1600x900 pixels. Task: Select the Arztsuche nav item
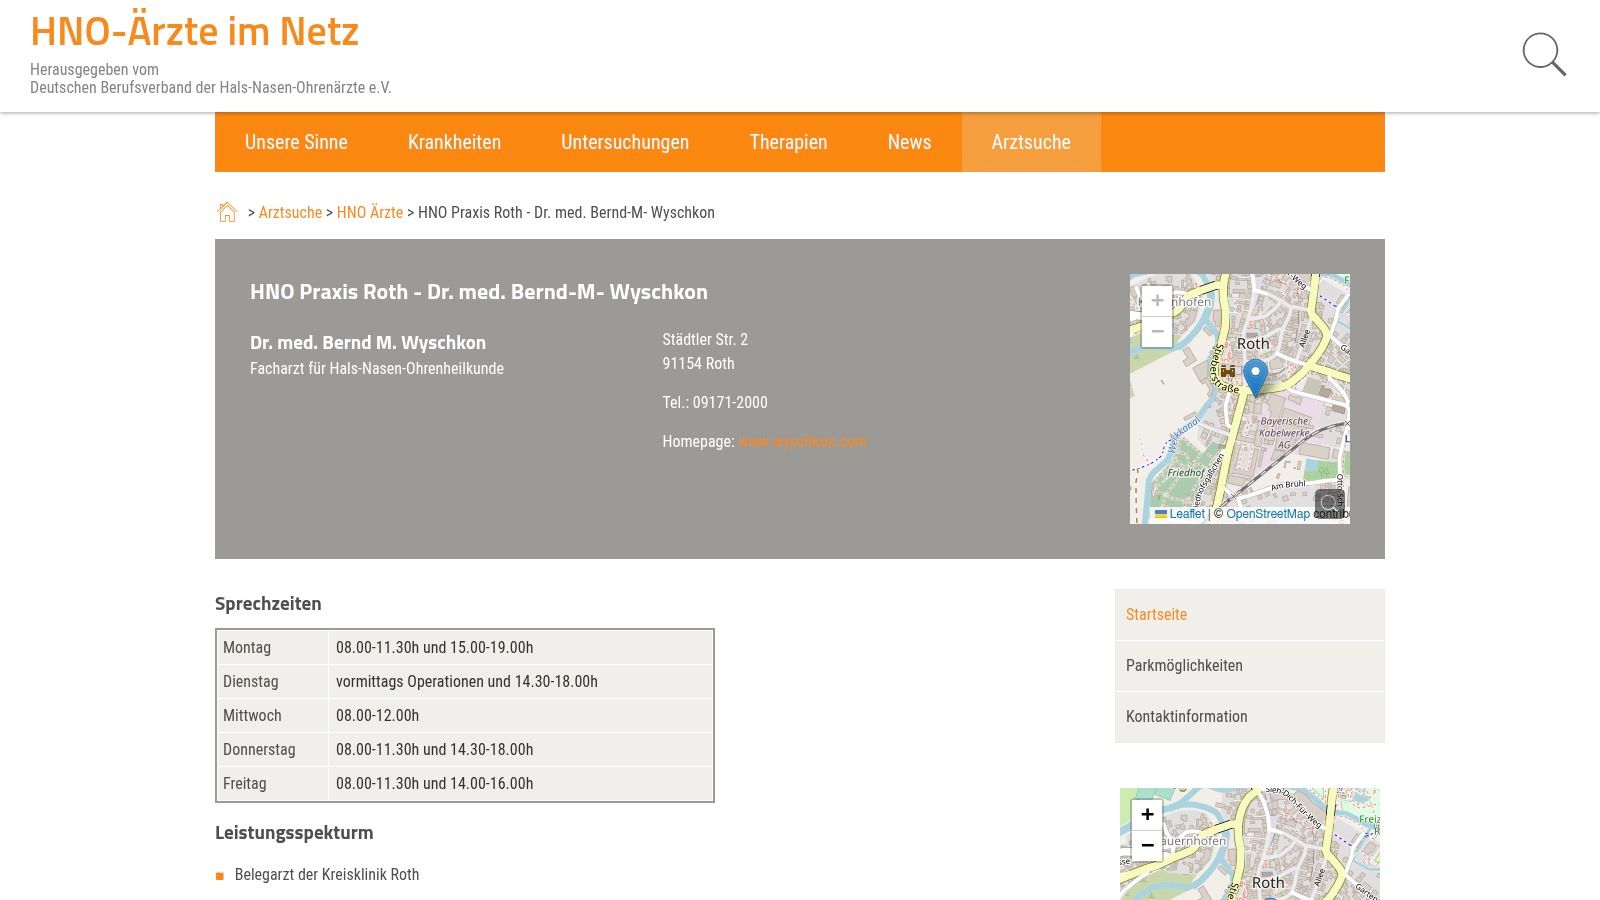1031,142
